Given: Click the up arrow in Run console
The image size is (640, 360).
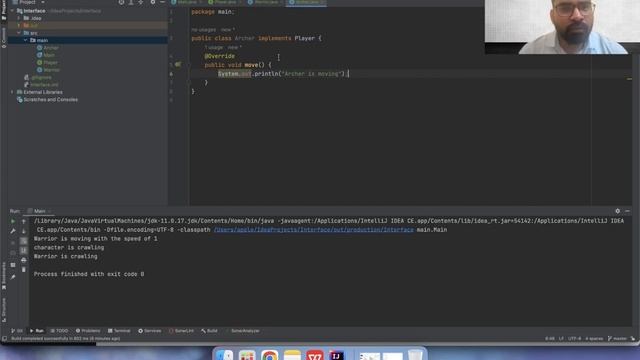Looking at the screenshot, I should (x=24, y=221).
